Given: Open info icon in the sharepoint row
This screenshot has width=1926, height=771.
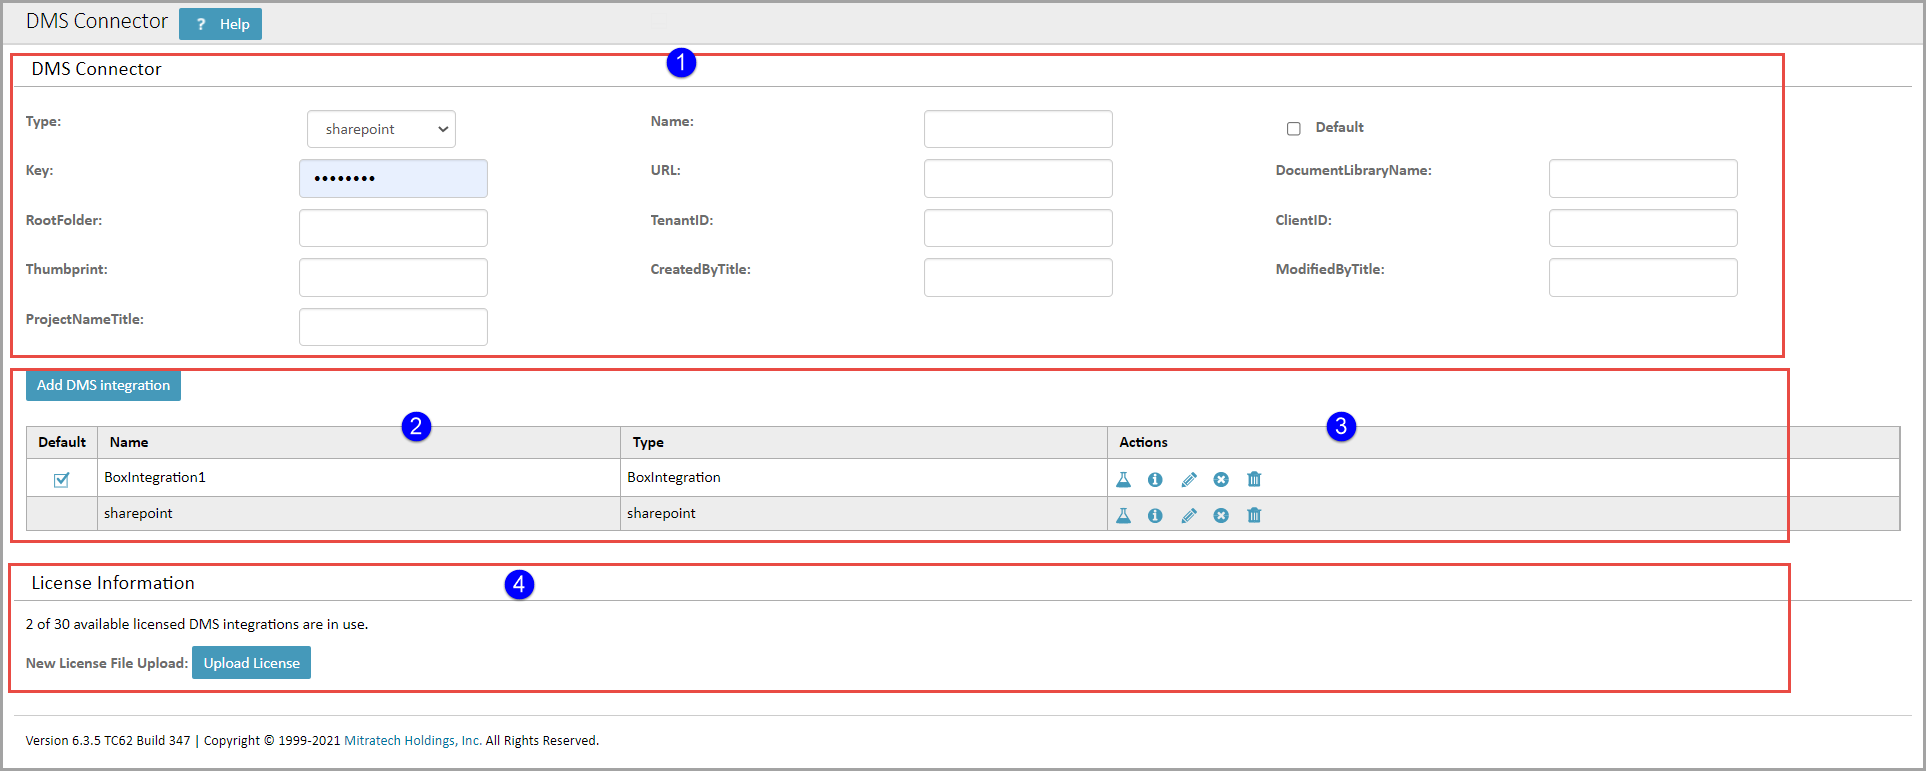Looking at the screenshot, I should point(1155,516).
